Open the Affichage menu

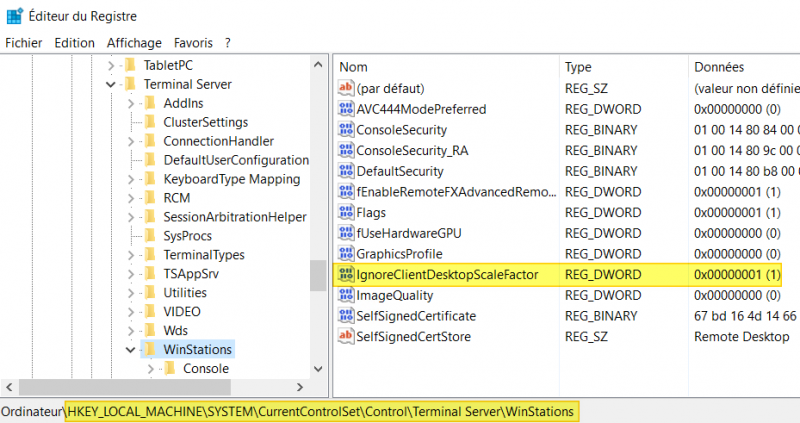(x=134, y=43)
